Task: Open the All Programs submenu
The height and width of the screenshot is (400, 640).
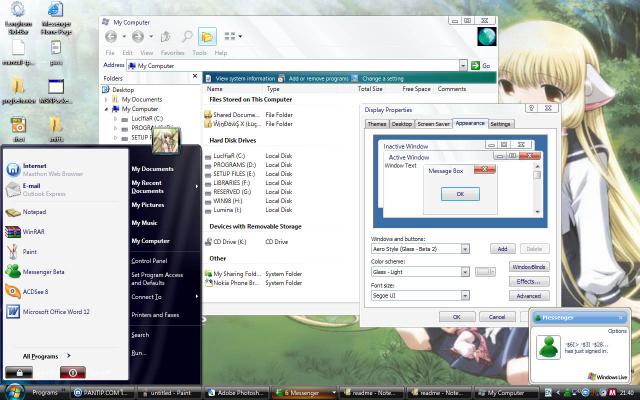Action: (x=47, y=356)
